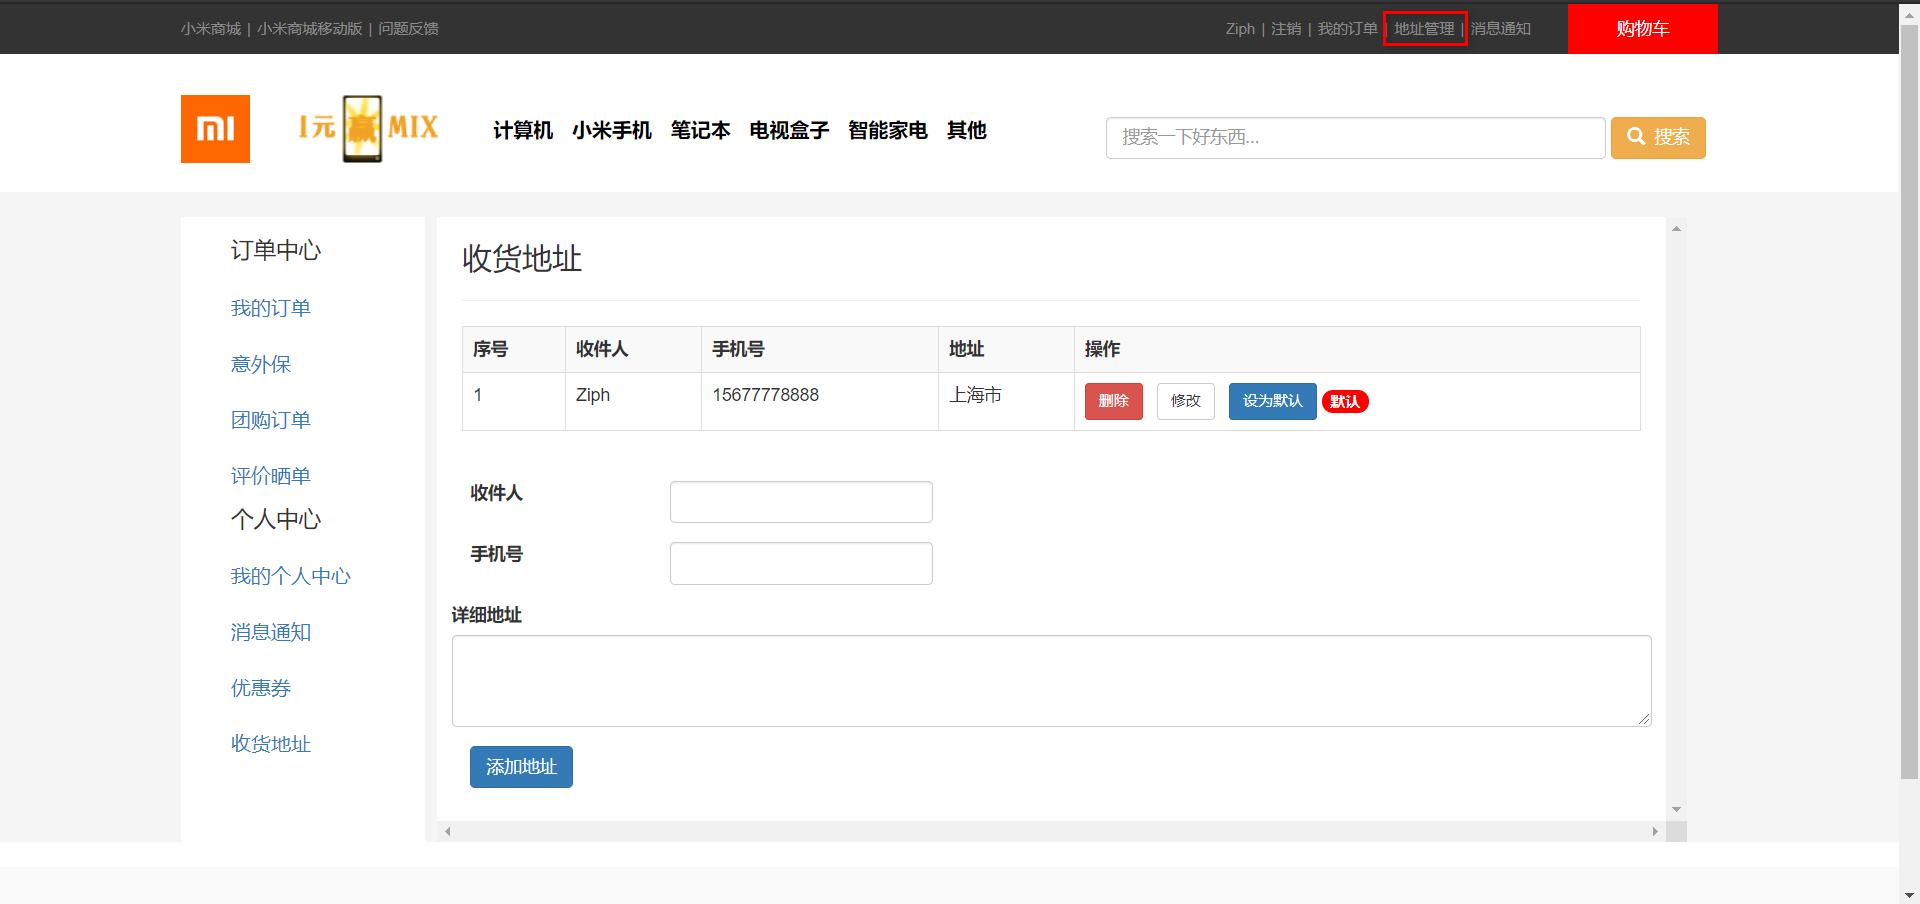The width and height of the screenshot is (1920, 904).
Task: Click the browser page vertical scrollbar thumb
Action: pyautogui.click(x=1909, y=400)
